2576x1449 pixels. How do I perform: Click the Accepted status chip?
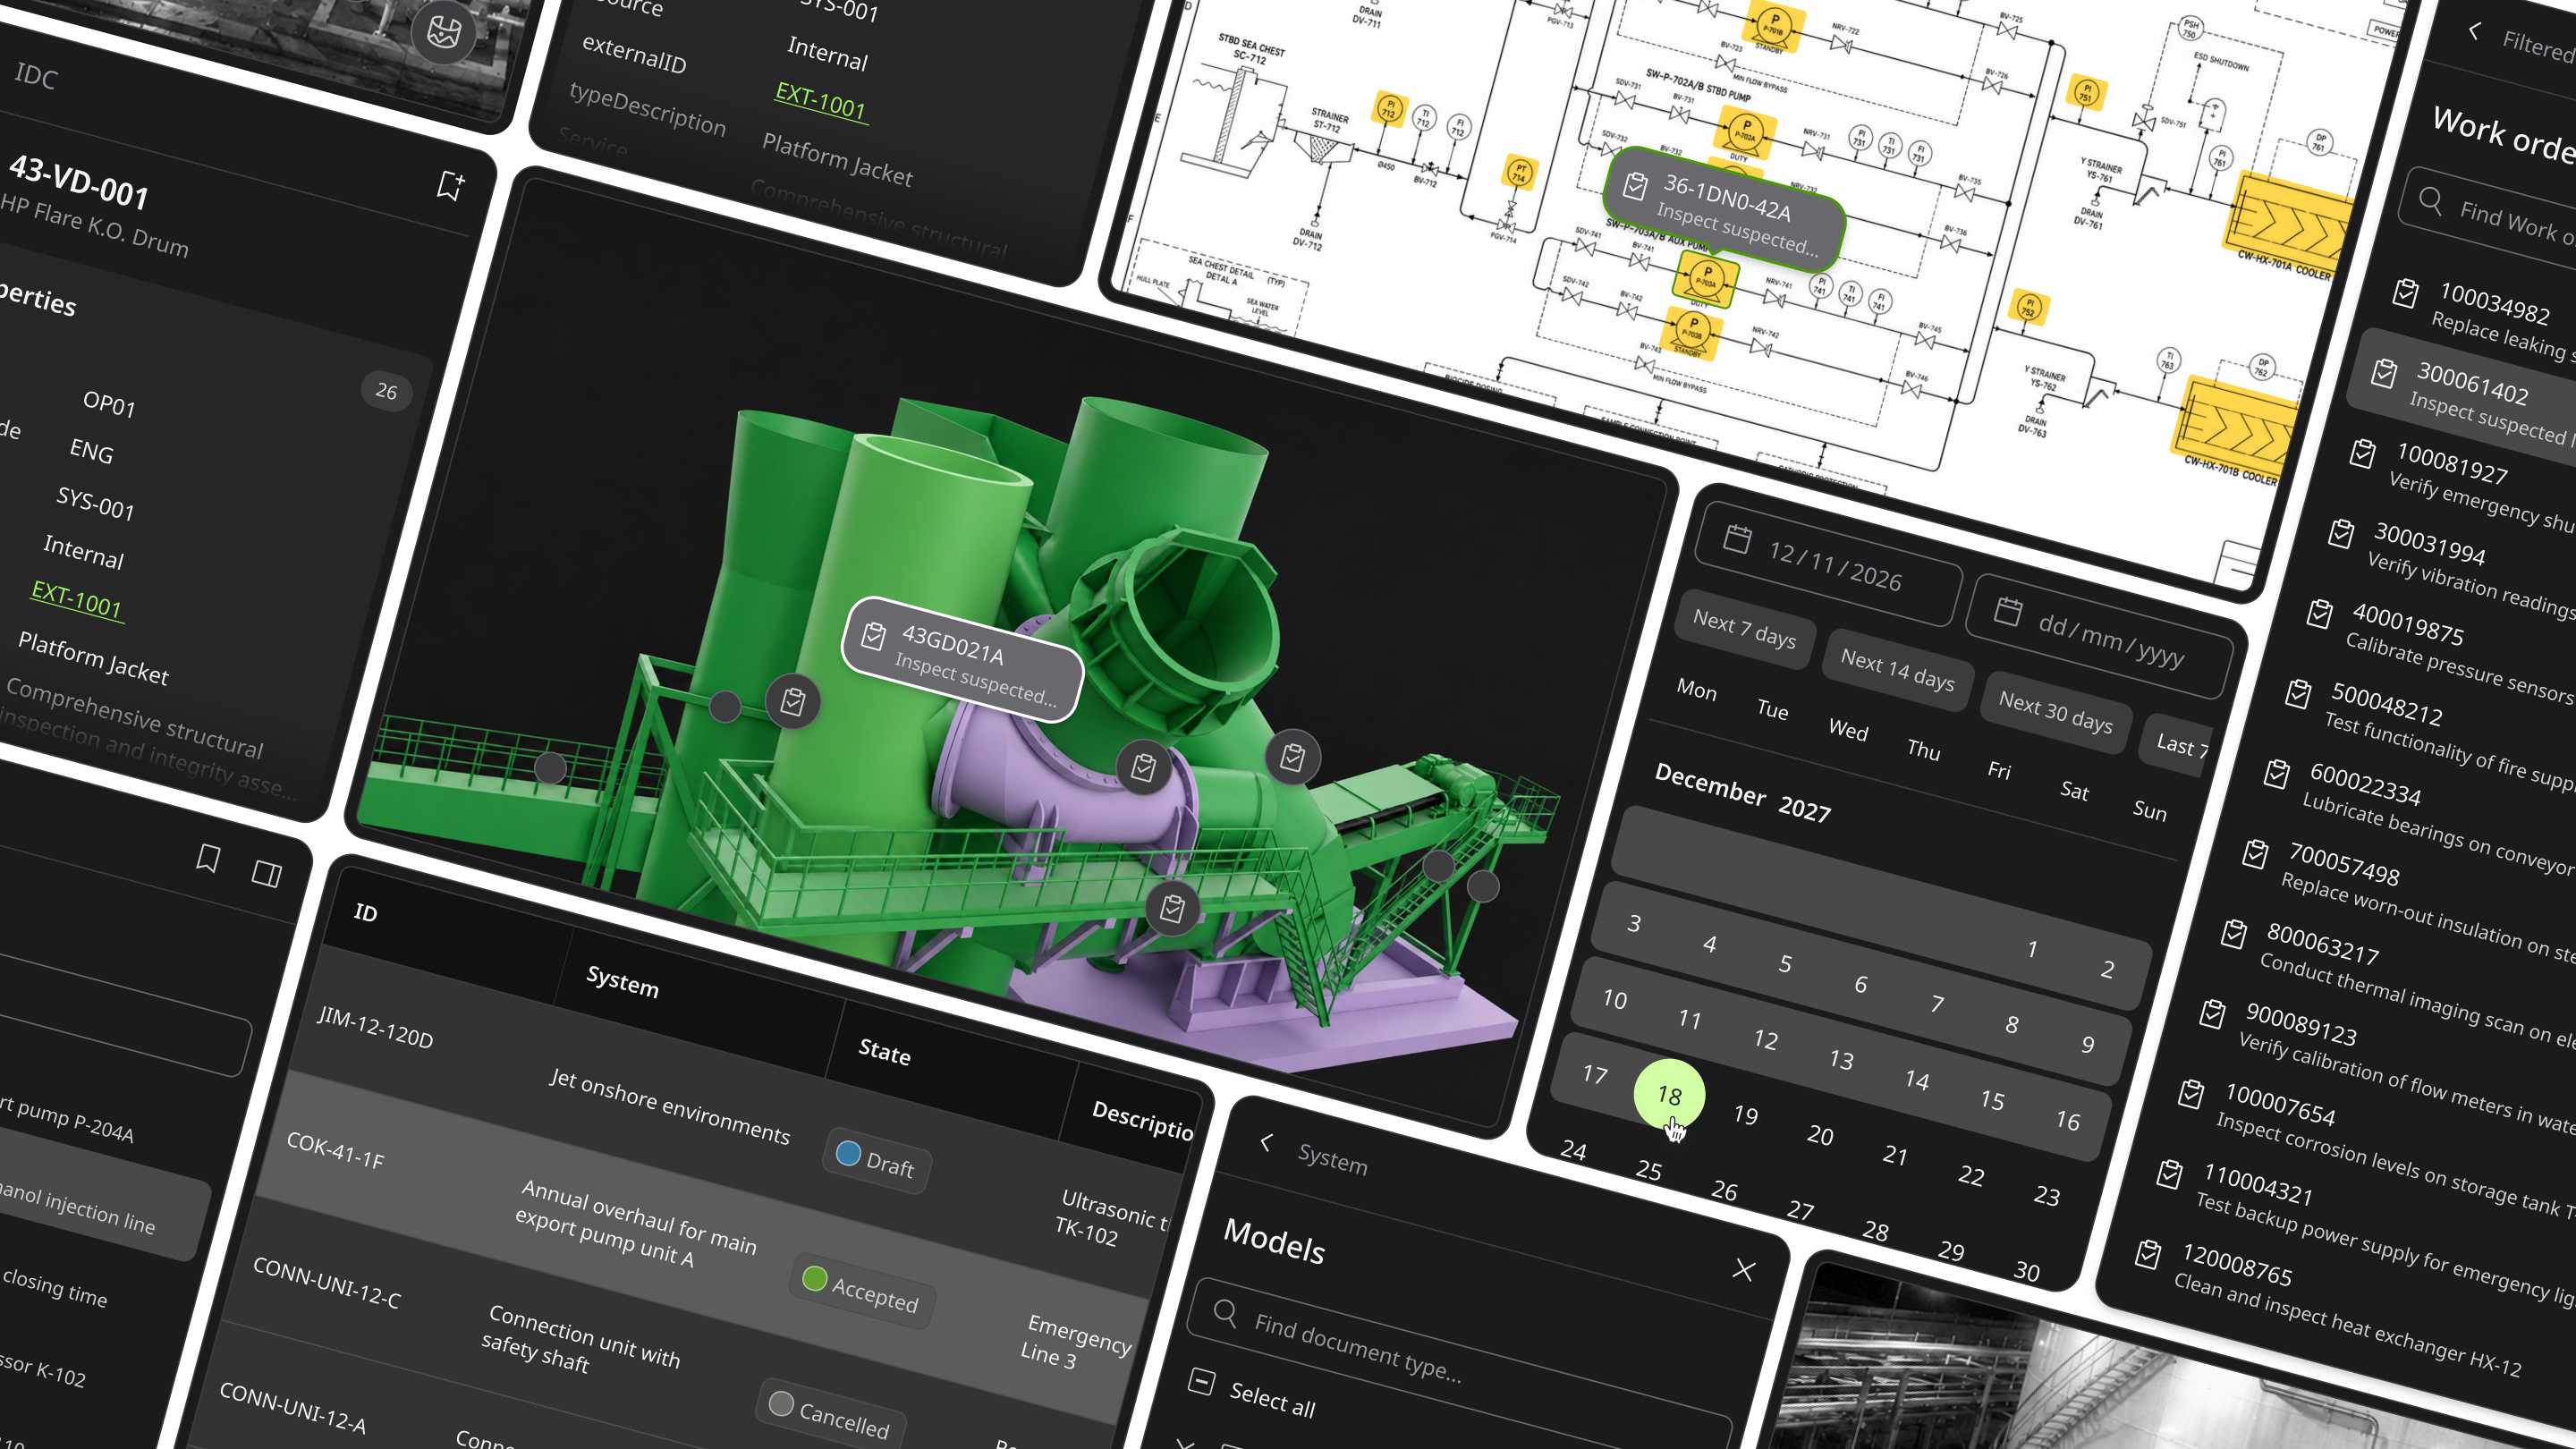(862, 1289)
